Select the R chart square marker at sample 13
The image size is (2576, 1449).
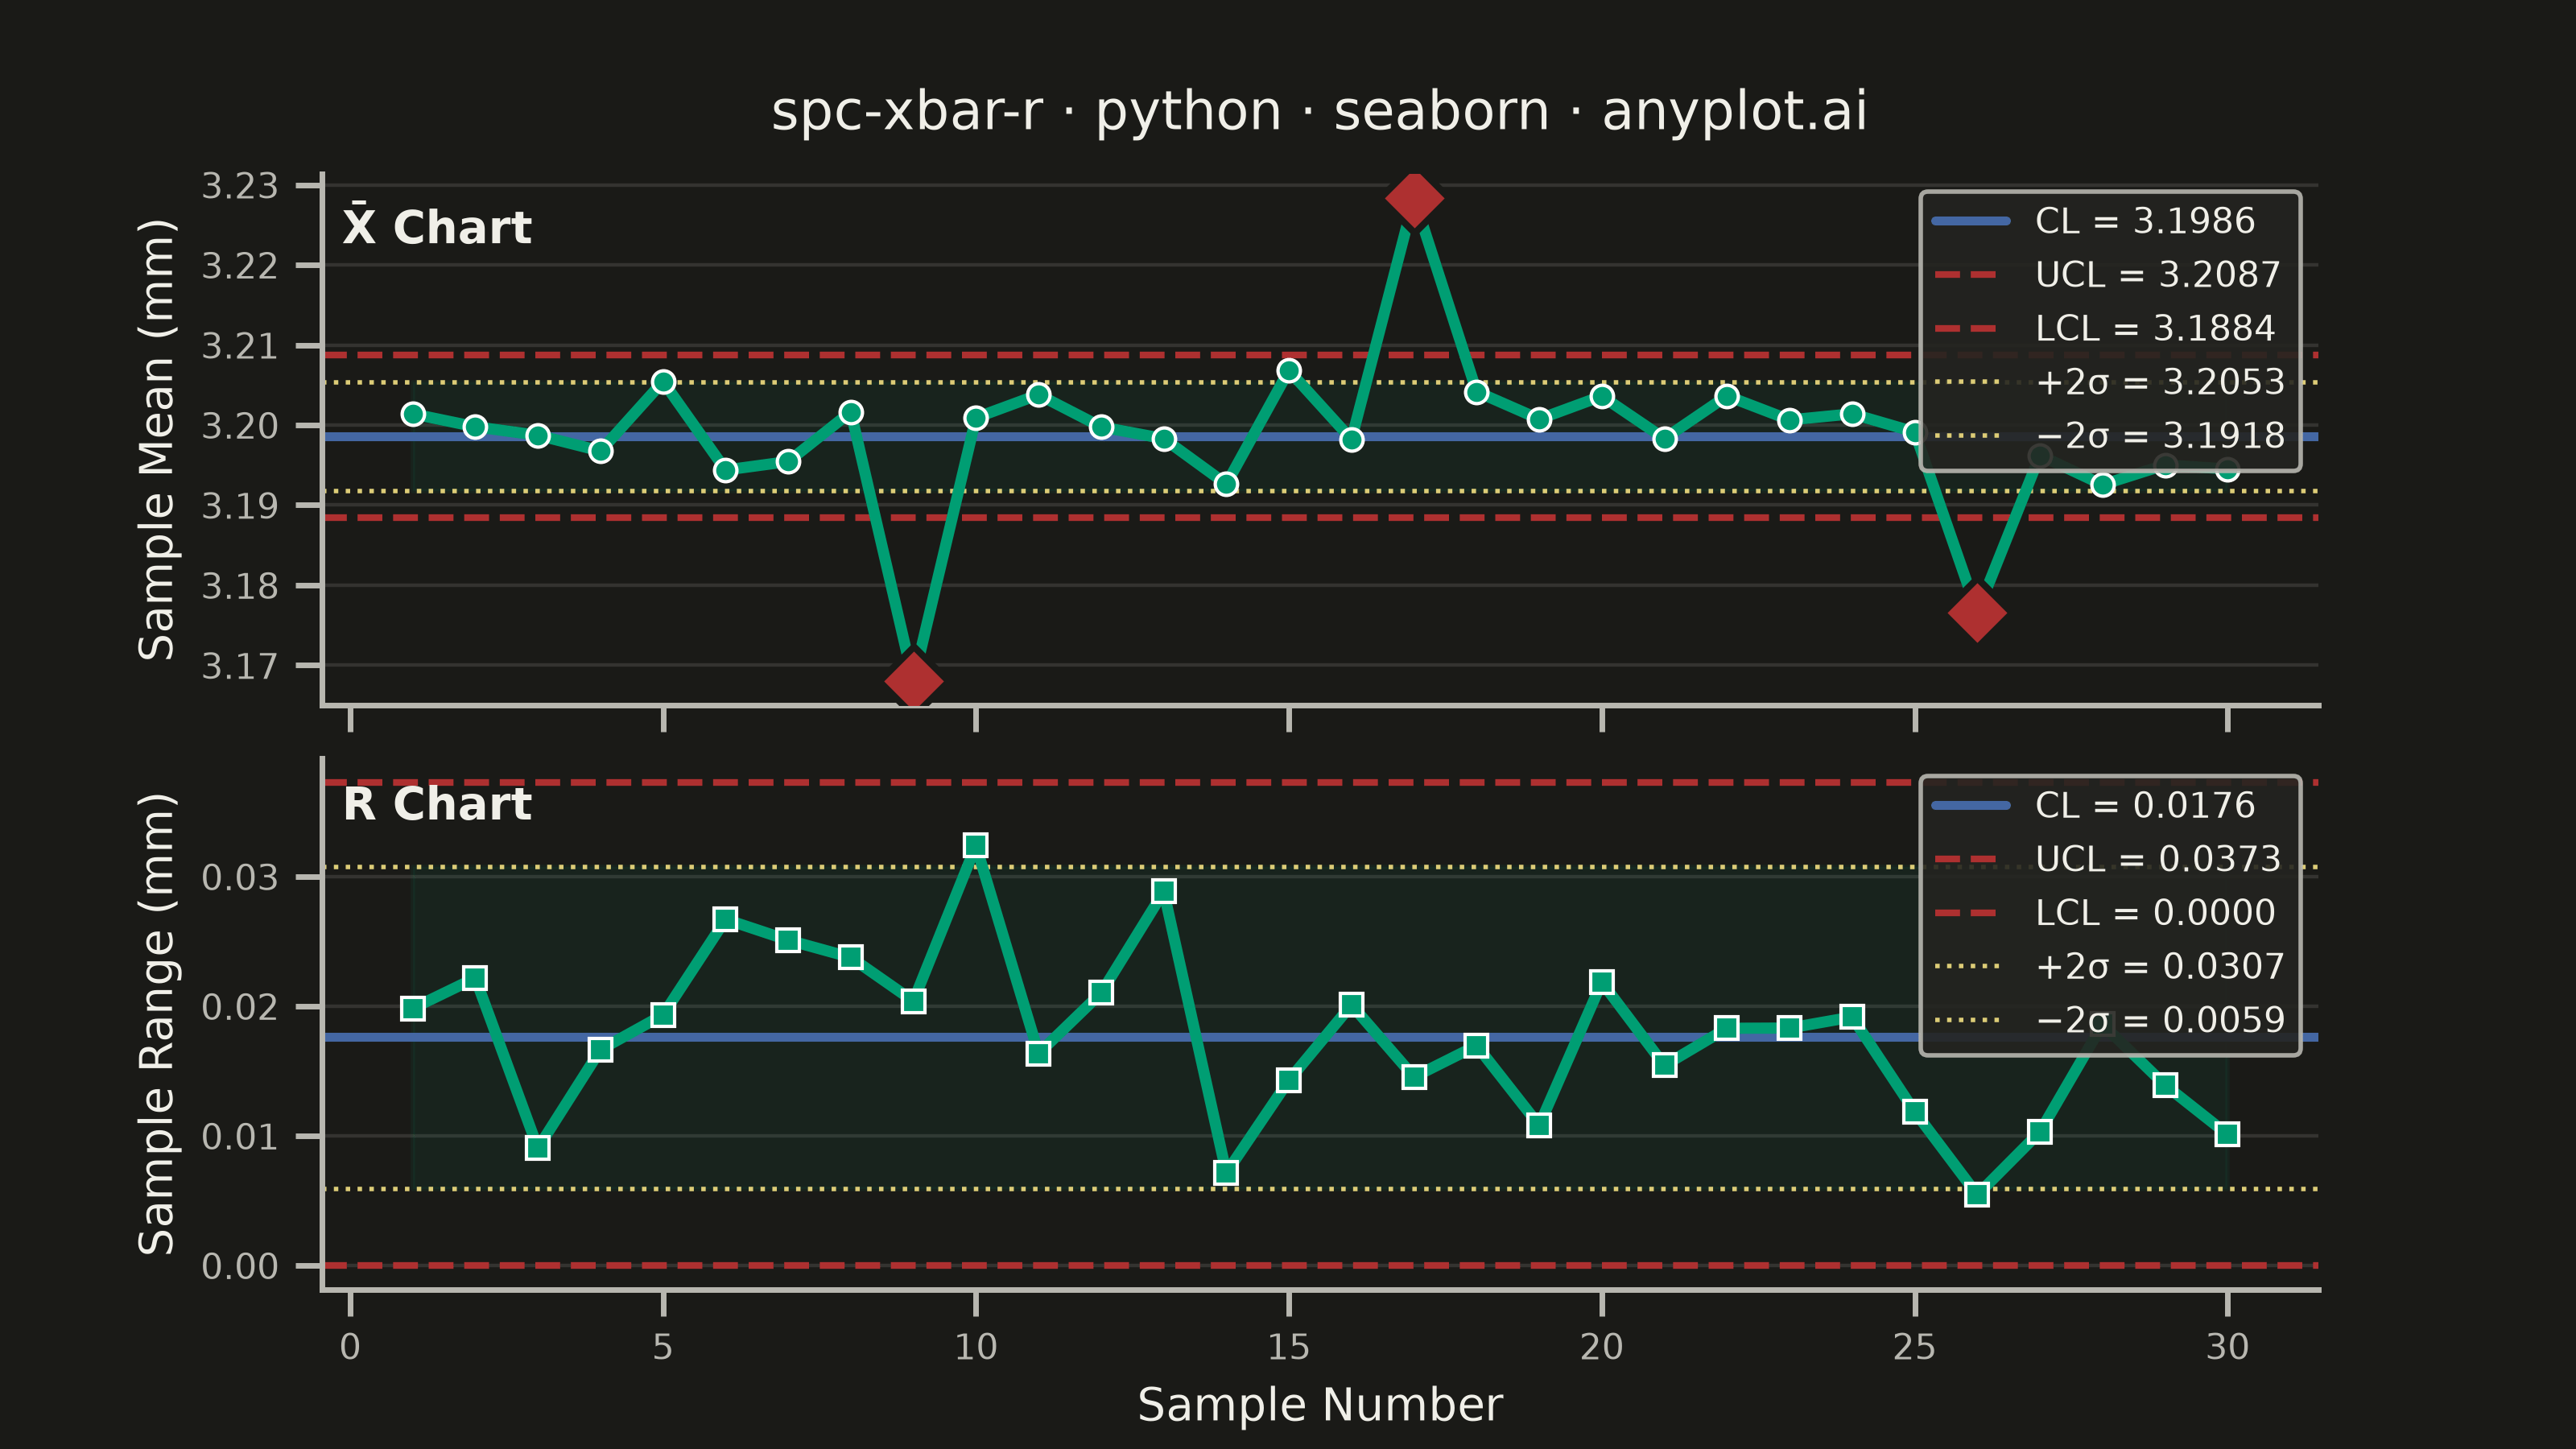coord(1164,891)
